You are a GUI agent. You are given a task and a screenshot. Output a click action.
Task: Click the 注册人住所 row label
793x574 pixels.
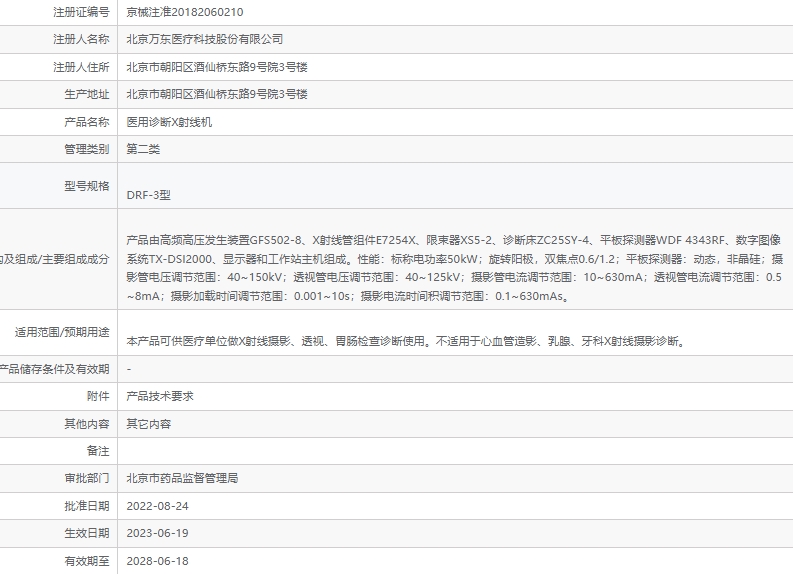pyautogui.click(x=81, y=67)
